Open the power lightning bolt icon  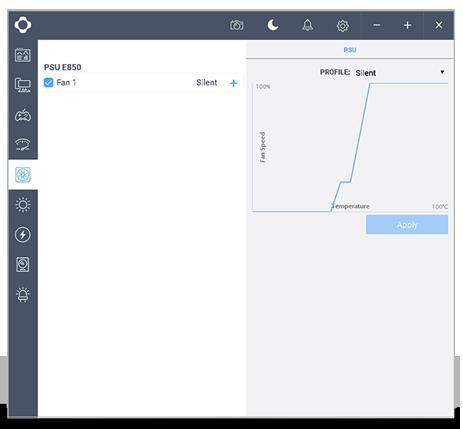tap(23, 234)
